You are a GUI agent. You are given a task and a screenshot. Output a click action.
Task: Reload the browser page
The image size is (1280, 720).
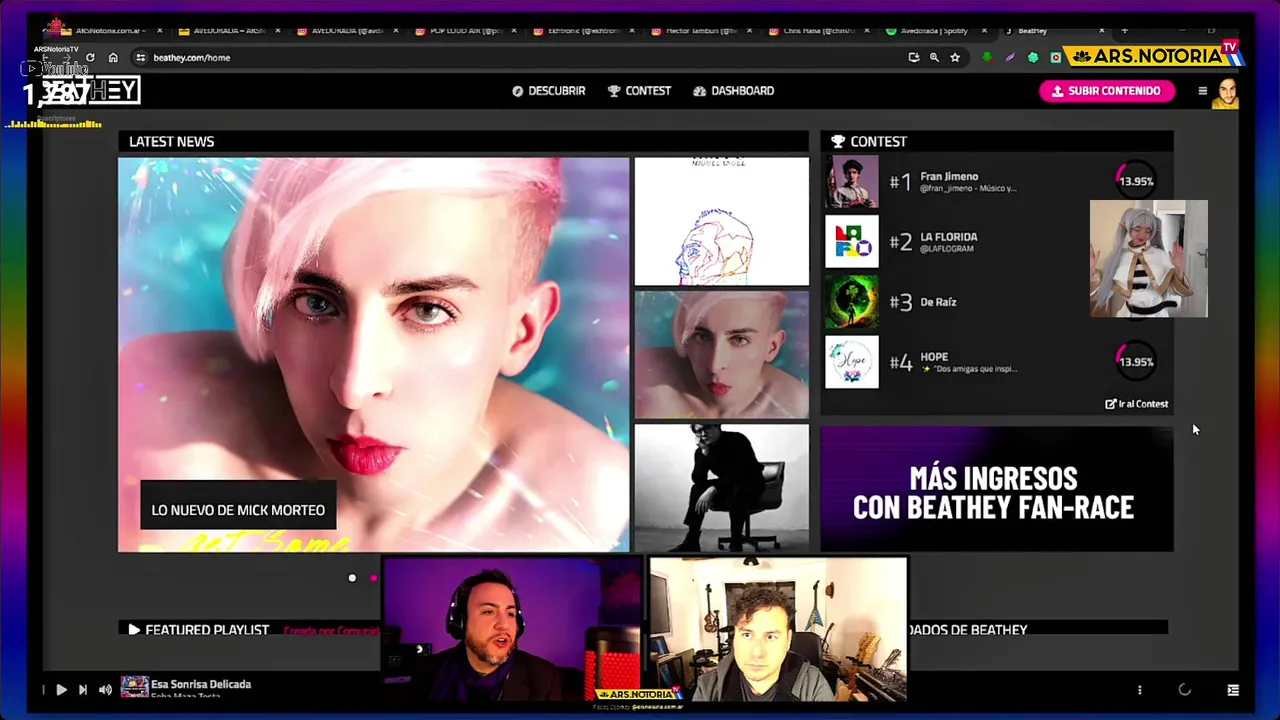[x=90, y=57]
